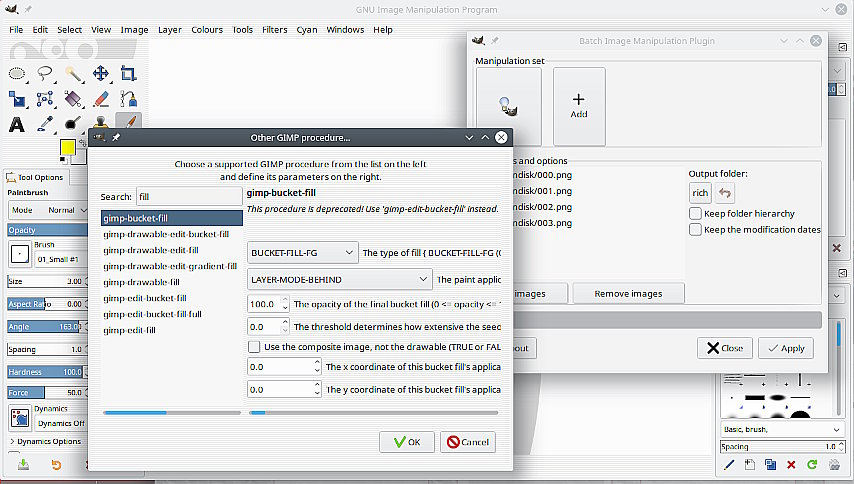The height and width of the screenshot is (484, 854).
Task: Select the Colour Picker eyedropper tool
Action: [45, 125]
